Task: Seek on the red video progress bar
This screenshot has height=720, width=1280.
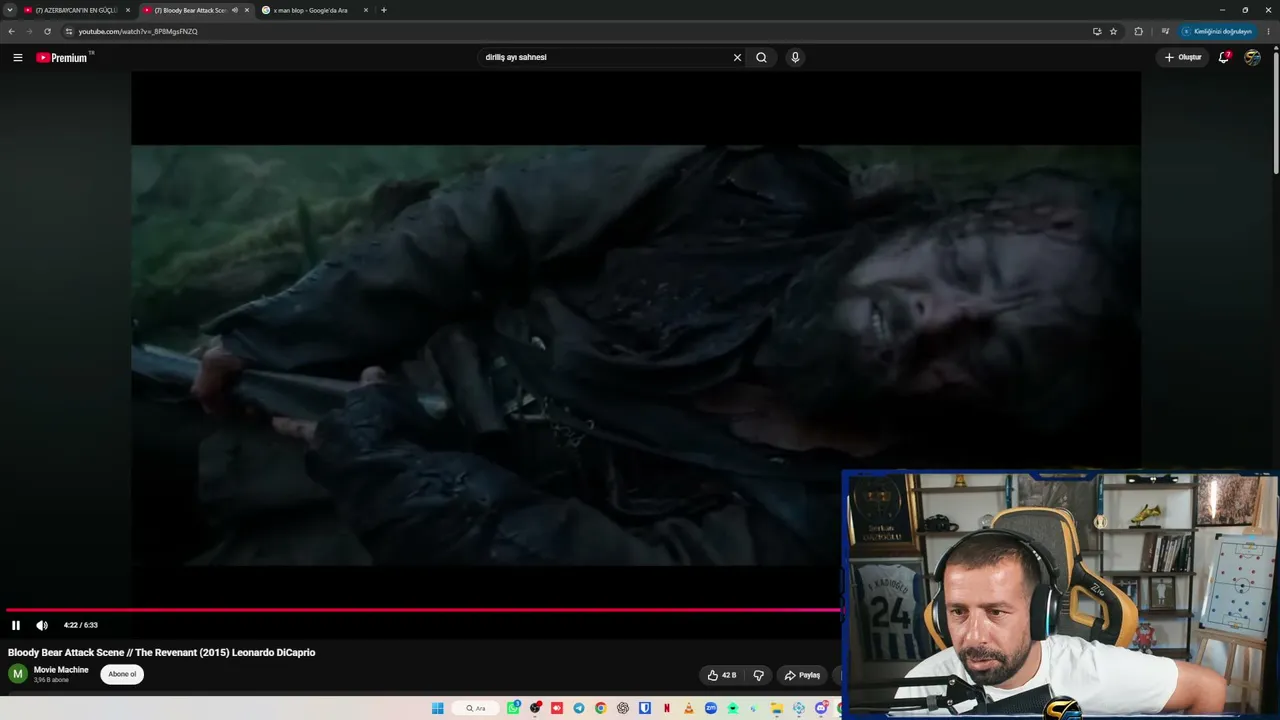Action: click(x=423, y=609)
